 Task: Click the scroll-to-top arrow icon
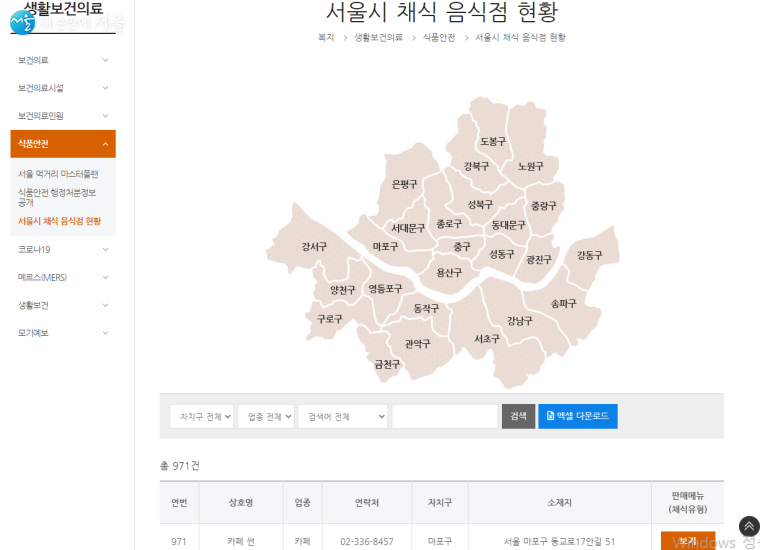point(749,526)
